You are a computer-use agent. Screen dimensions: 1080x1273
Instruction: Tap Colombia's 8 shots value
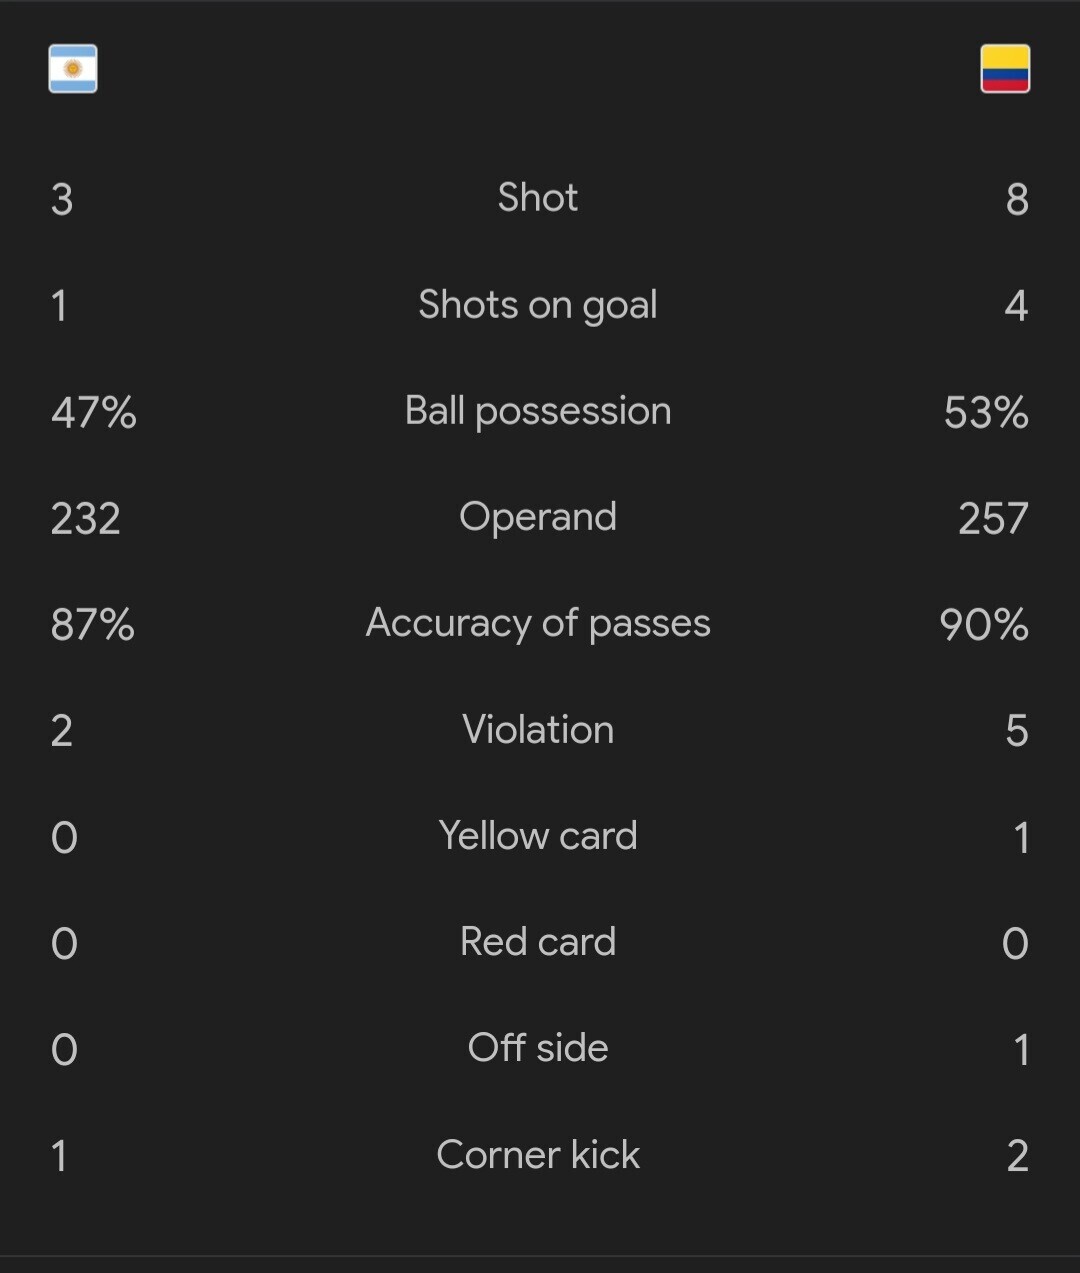(x=1017, y=199)
